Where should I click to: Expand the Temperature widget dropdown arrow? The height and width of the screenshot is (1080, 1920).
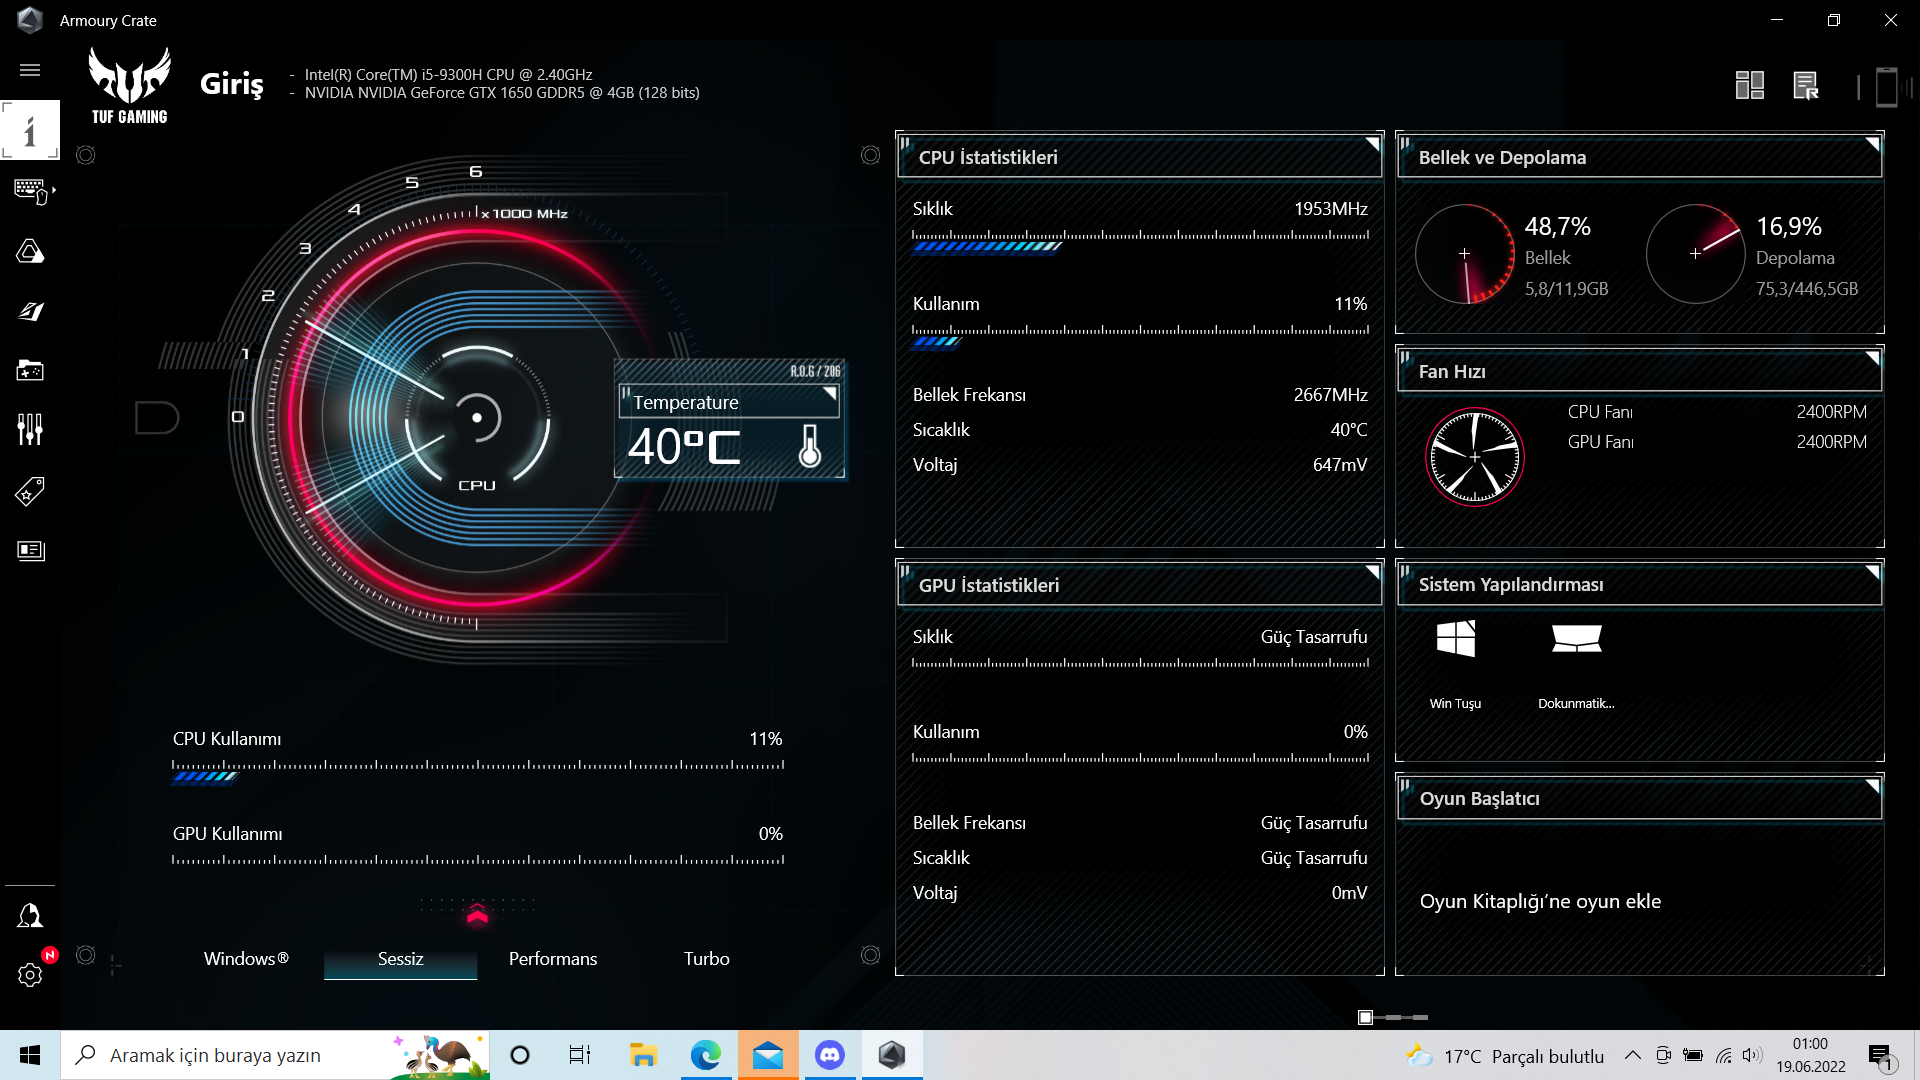[829, 394]
